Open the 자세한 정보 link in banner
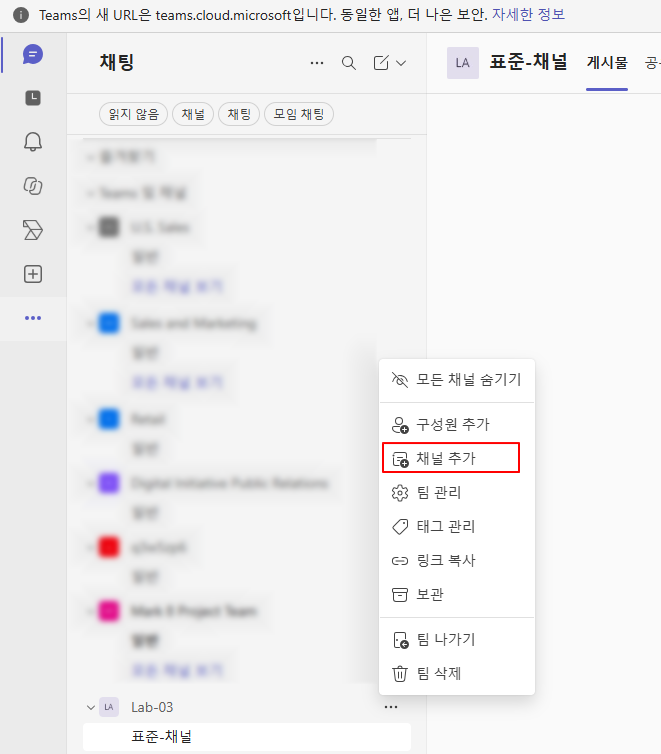The height and width of the screenshot is (754, 661). (x=528, y=15)
